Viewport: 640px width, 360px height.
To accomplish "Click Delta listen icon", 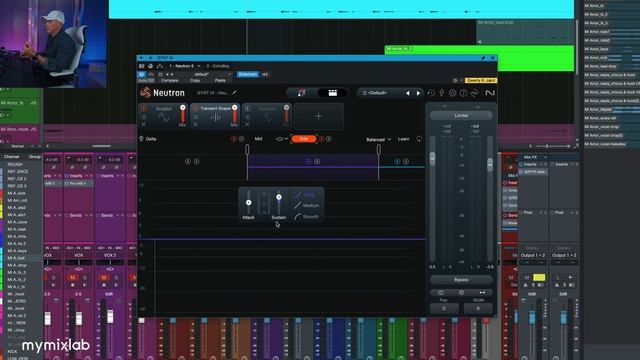I will [142, 139].
